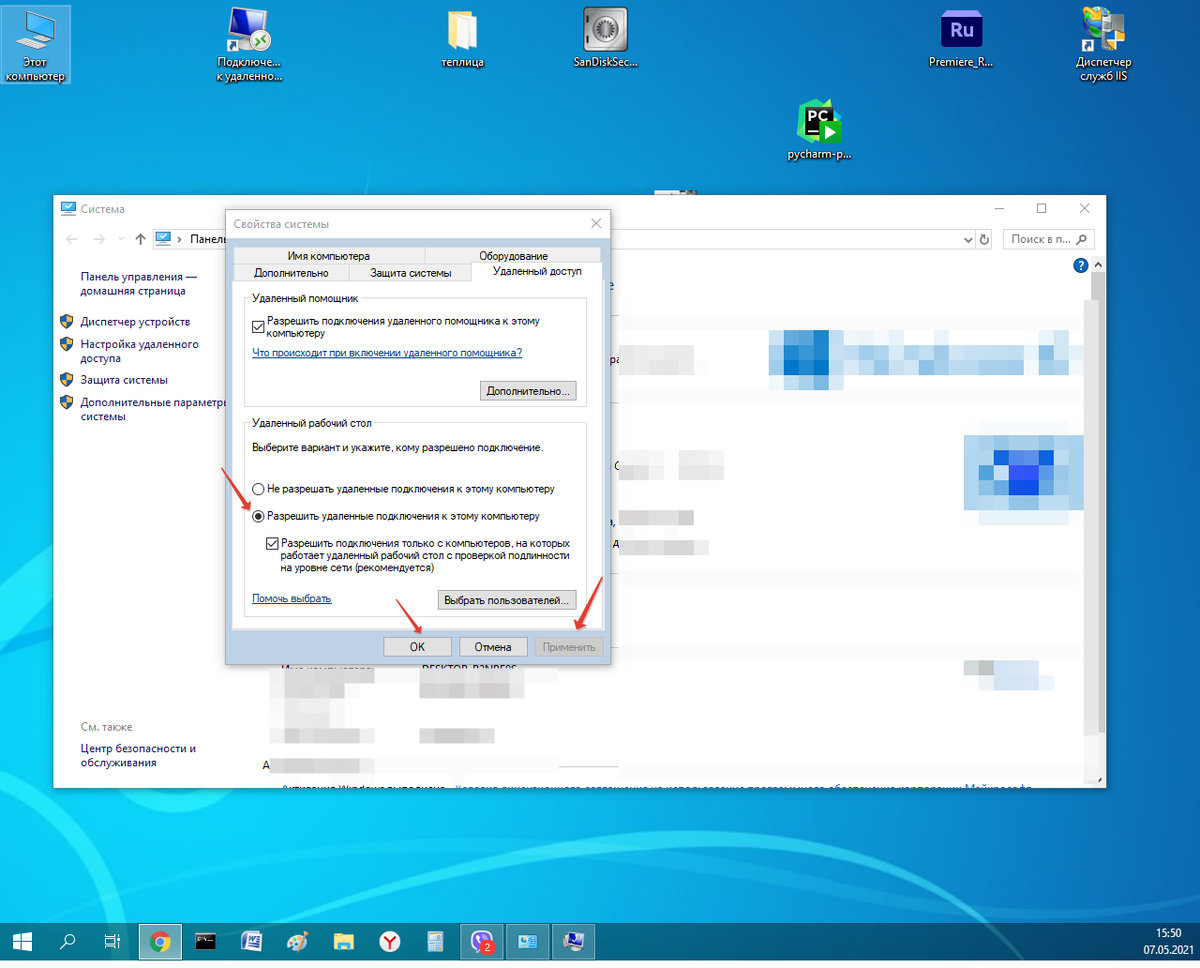Go back in the System window
The height and width of the screenshot is (968, 1200).
coord(71,239)
